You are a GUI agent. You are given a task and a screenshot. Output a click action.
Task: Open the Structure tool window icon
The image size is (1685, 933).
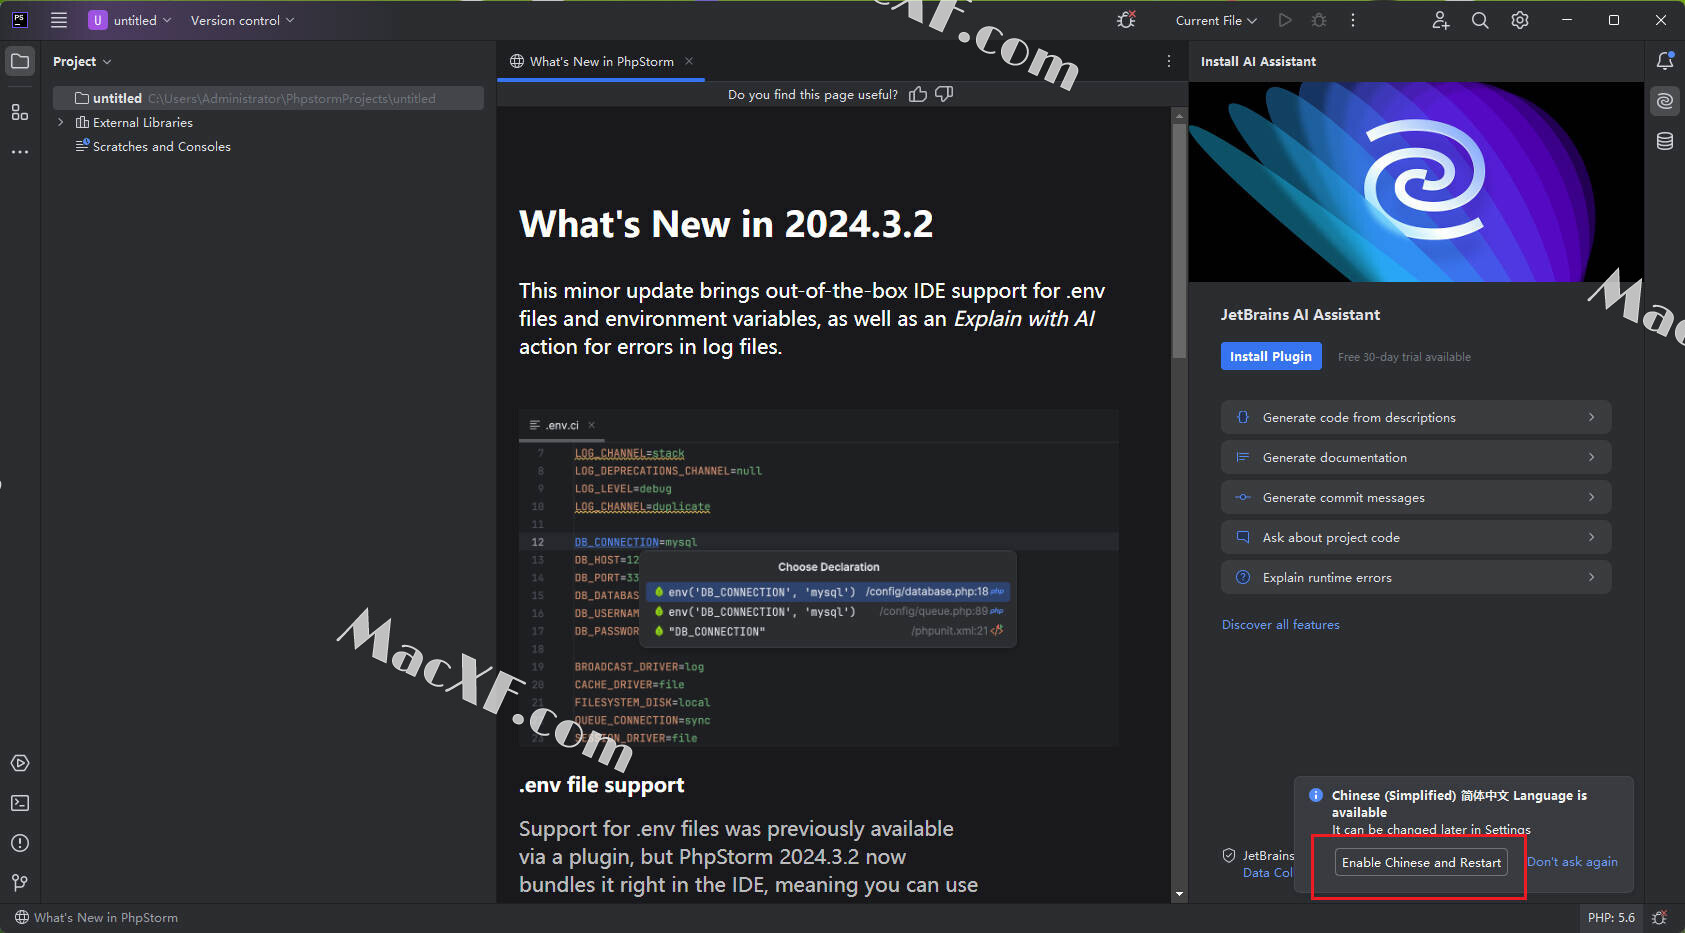click(x=20, y=112)
